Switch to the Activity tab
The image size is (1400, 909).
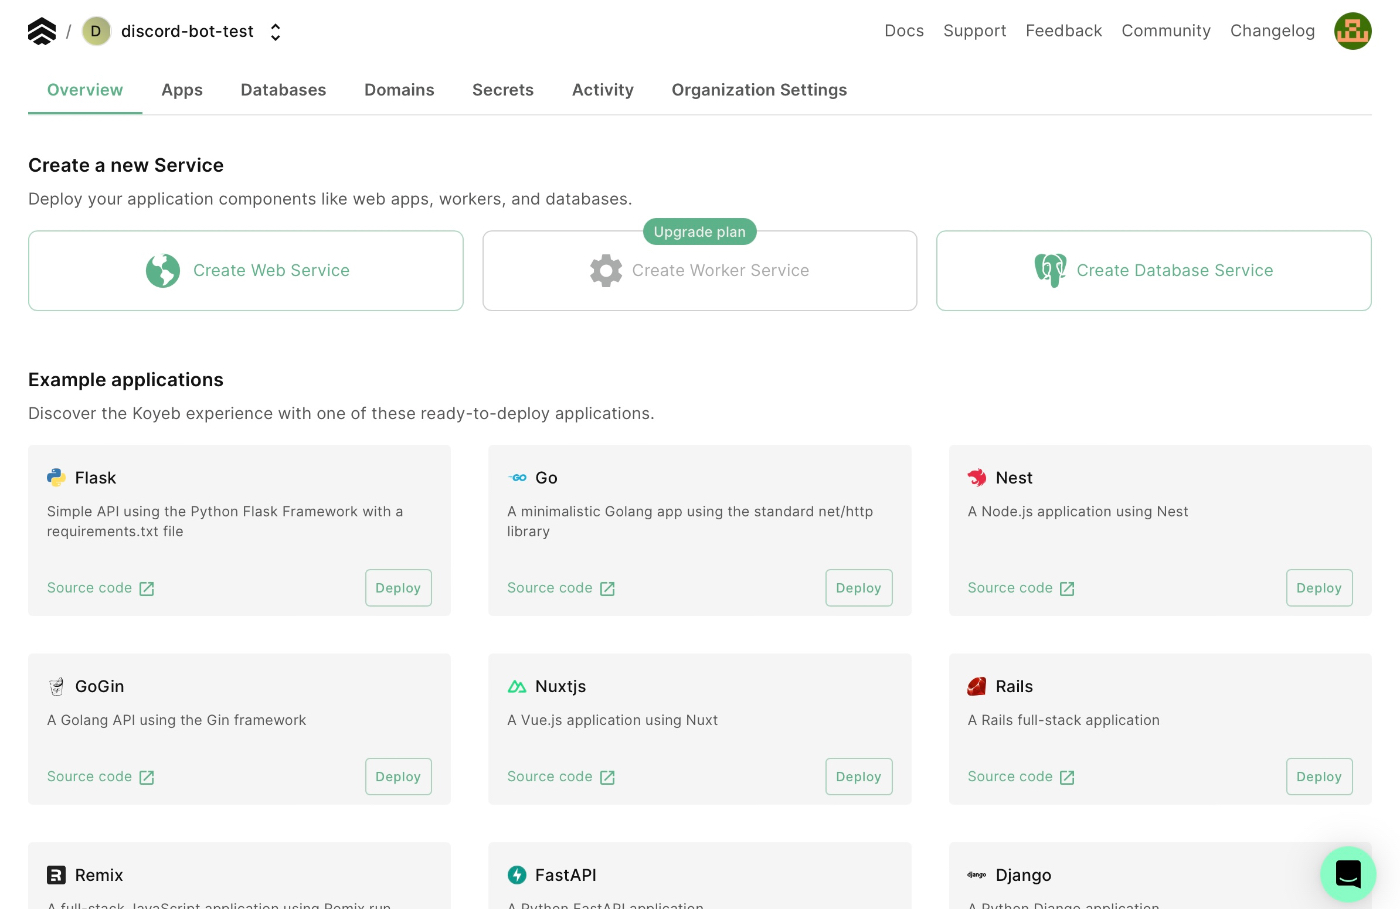click(603, 90)
